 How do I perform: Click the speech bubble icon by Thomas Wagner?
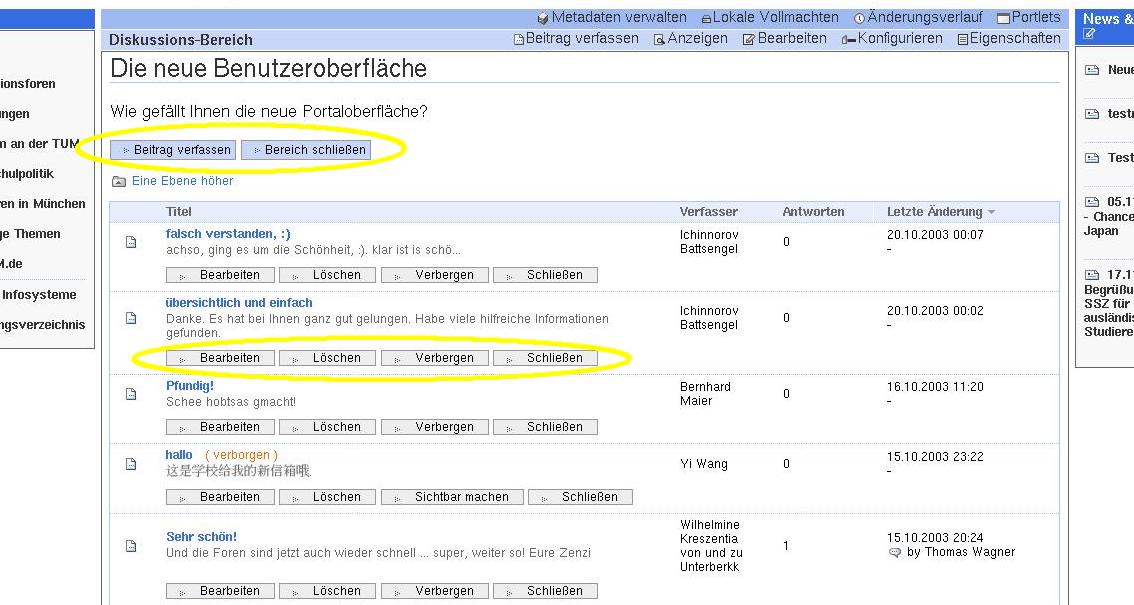pos(895,552)
